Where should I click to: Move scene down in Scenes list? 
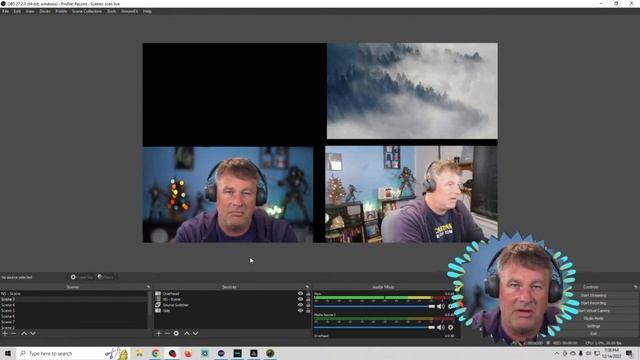33,333
